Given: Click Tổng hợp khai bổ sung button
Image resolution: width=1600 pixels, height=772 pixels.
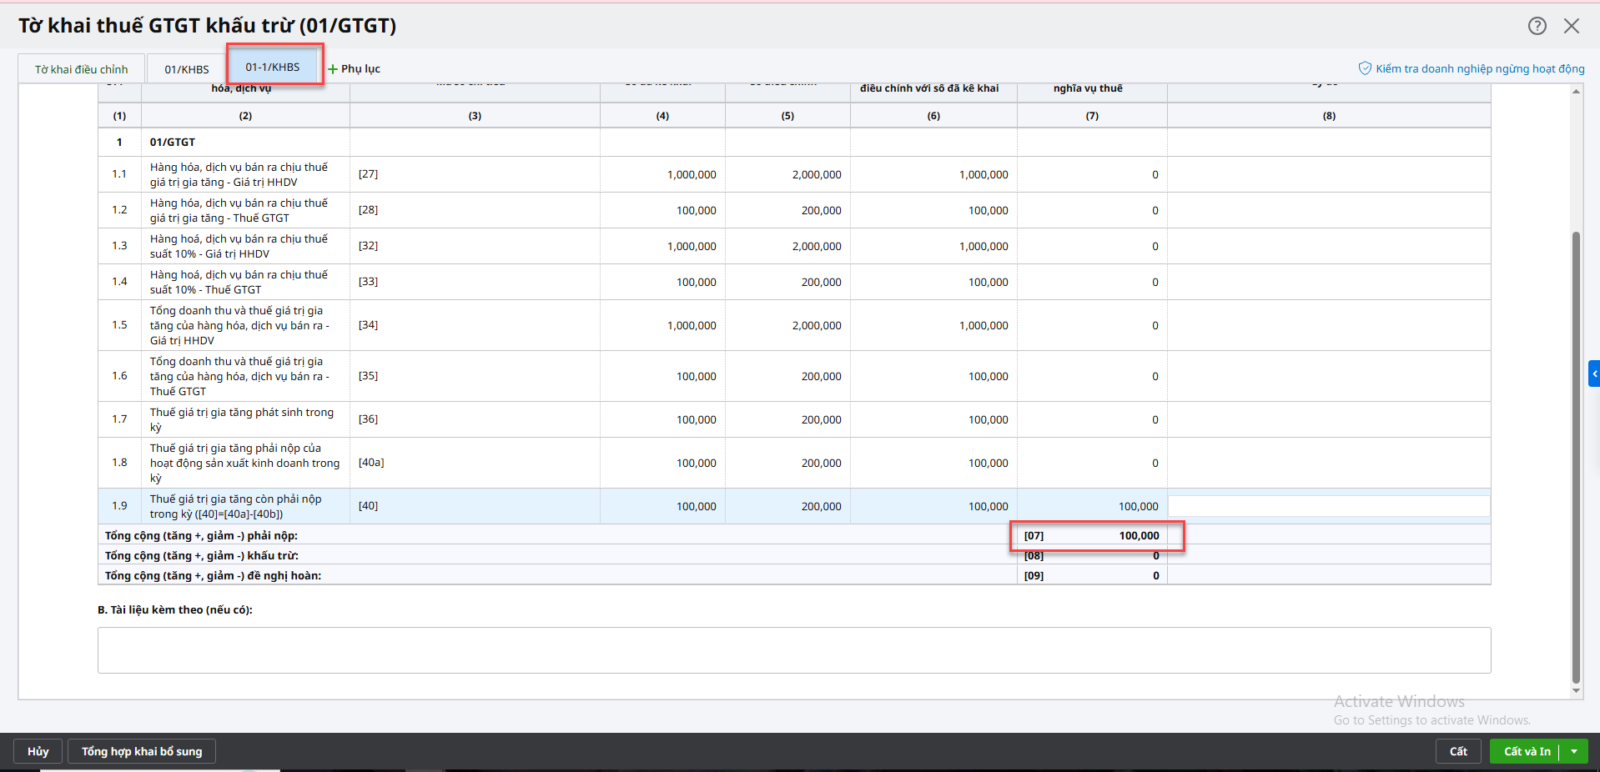Looking at the screenshot, I should 141,751.
